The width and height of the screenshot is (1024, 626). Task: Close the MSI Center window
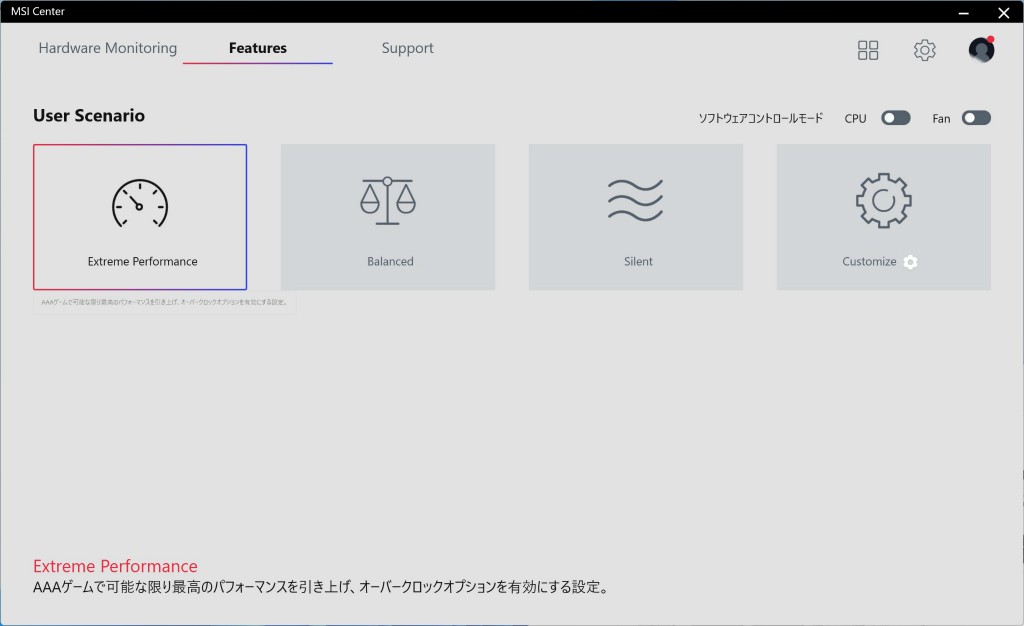(x=1003, y=13)
